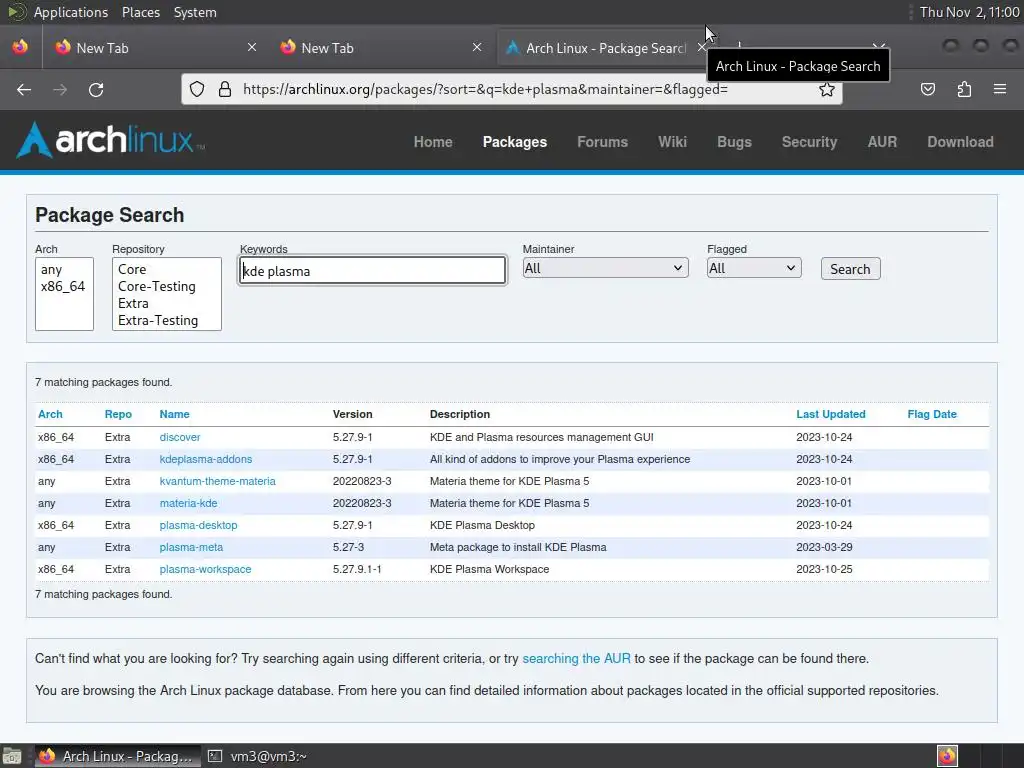
Task: Click the Firefox icon in the bottom-right tray
Action: 947,756
